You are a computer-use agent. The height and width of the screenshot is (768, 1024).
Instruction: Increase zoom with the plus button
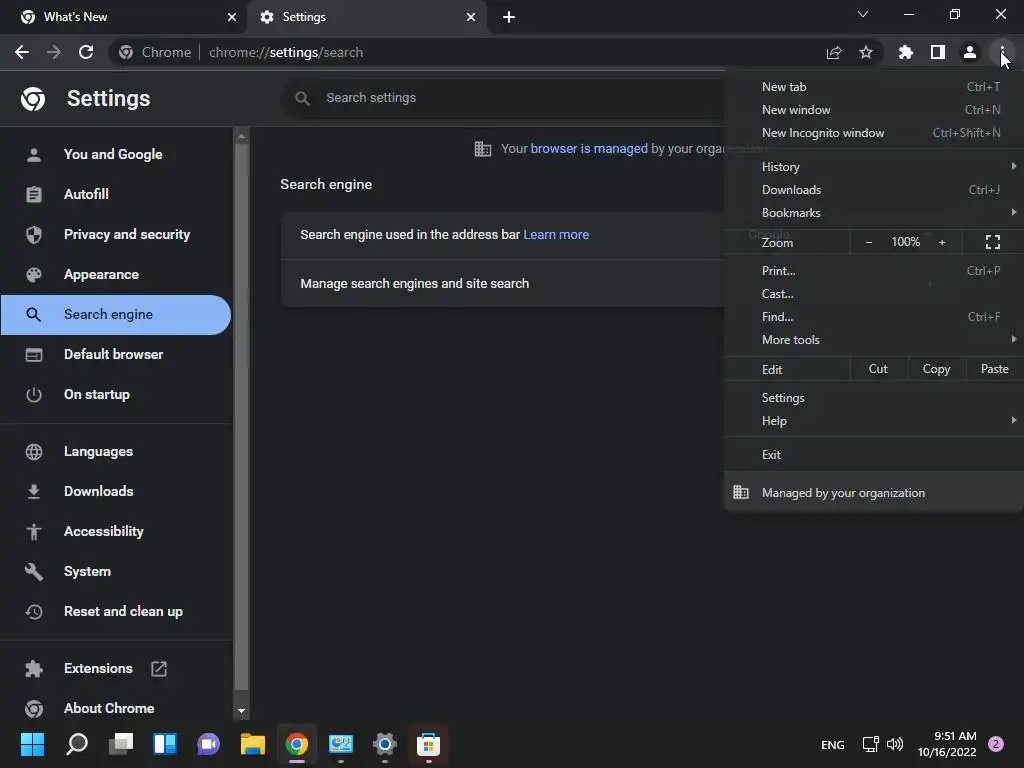(942, 242)
